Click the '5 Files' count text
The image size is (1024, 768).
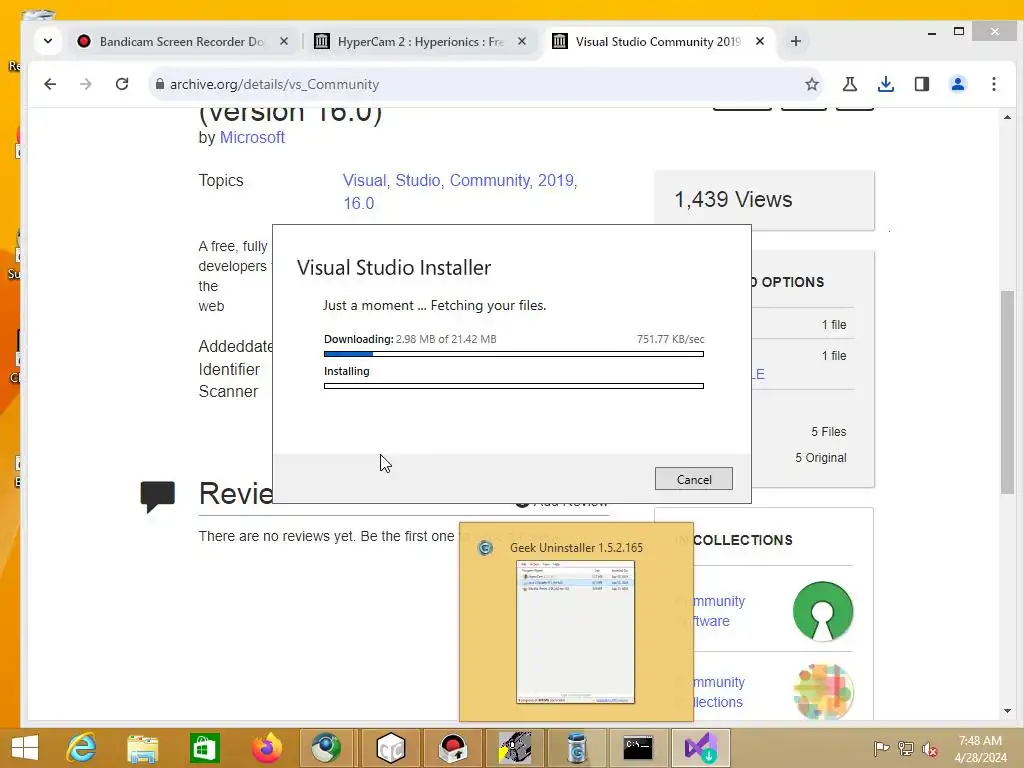click(x=828, y=431)
